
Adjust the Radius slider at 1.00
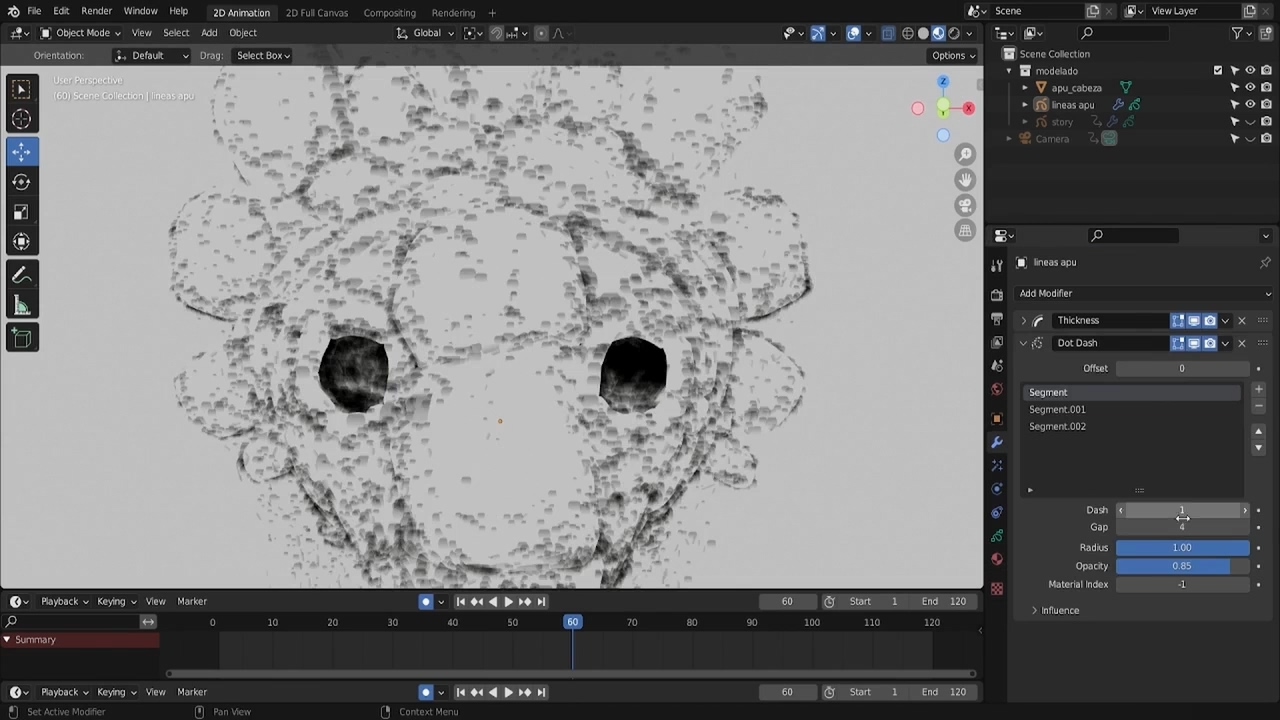pos(1182,548)
